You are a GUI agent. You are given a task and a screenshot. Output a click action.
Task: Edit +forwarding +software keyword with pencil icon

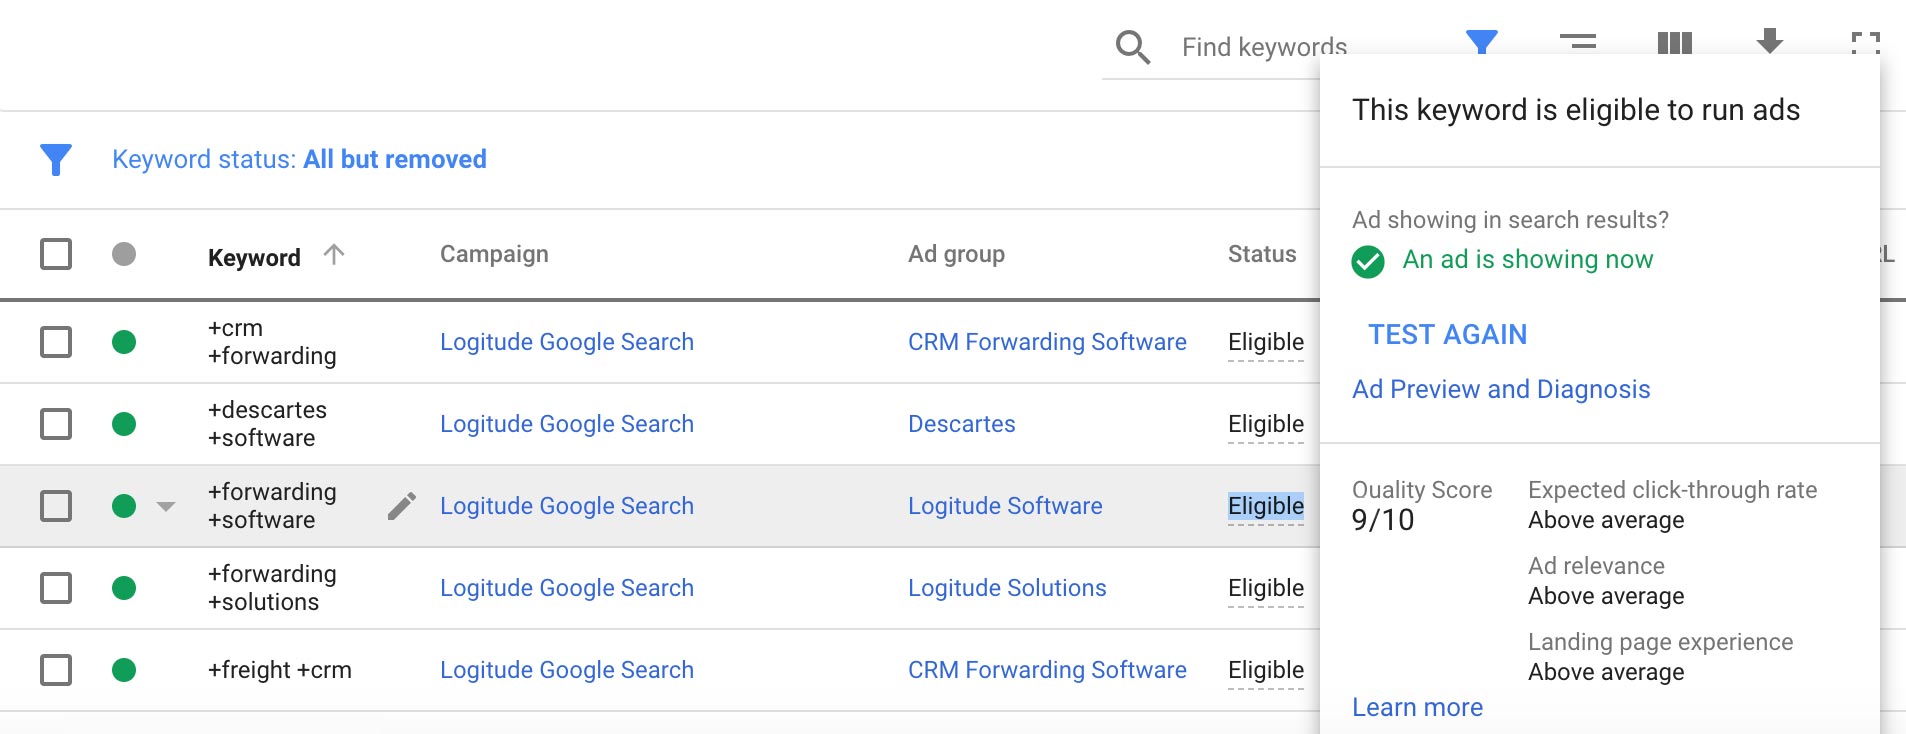402,506
